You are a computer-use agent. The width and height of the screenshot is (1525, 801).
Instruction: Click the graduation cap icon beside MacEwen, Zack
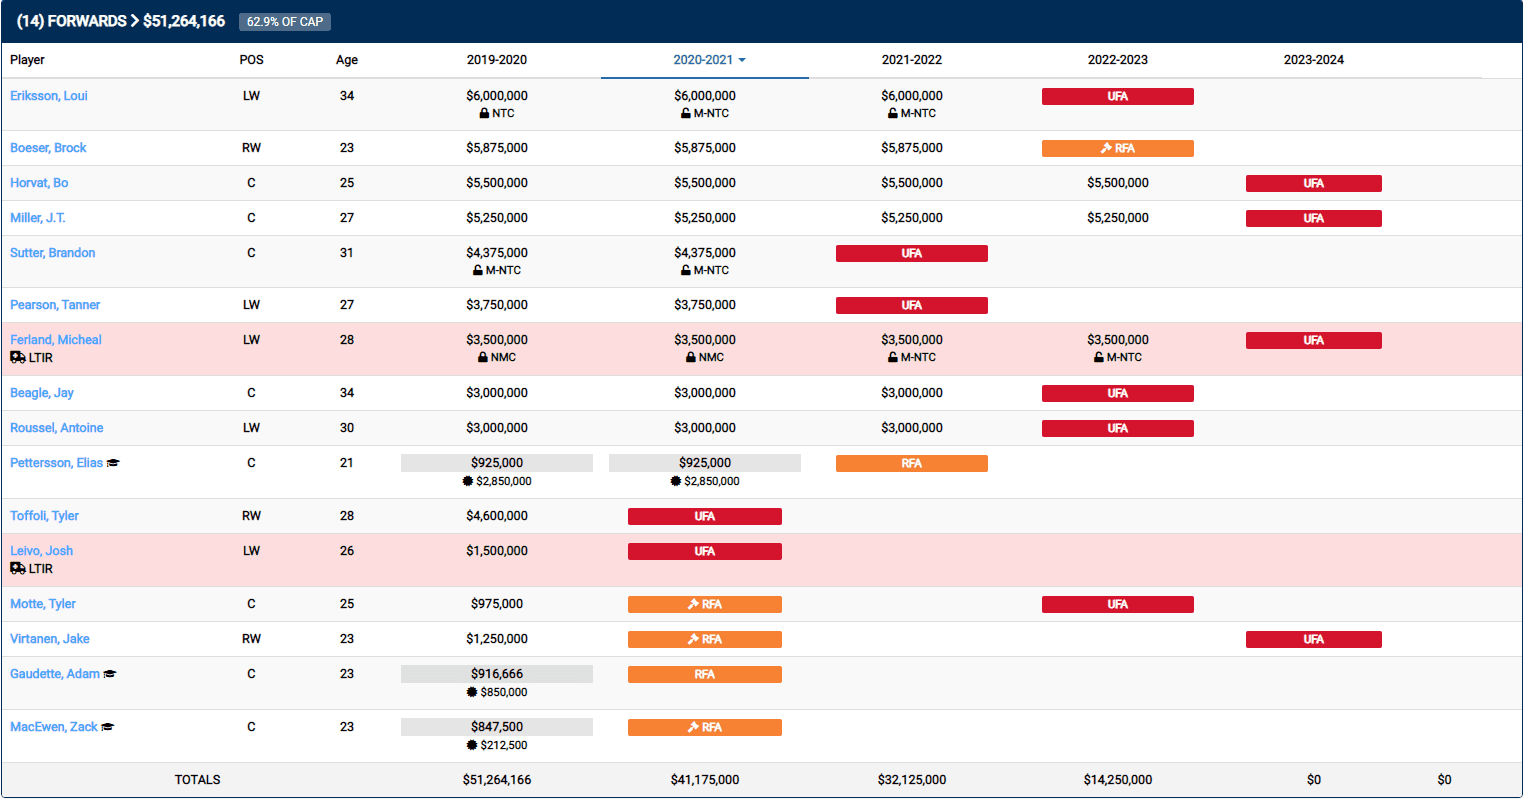(108, 727)
